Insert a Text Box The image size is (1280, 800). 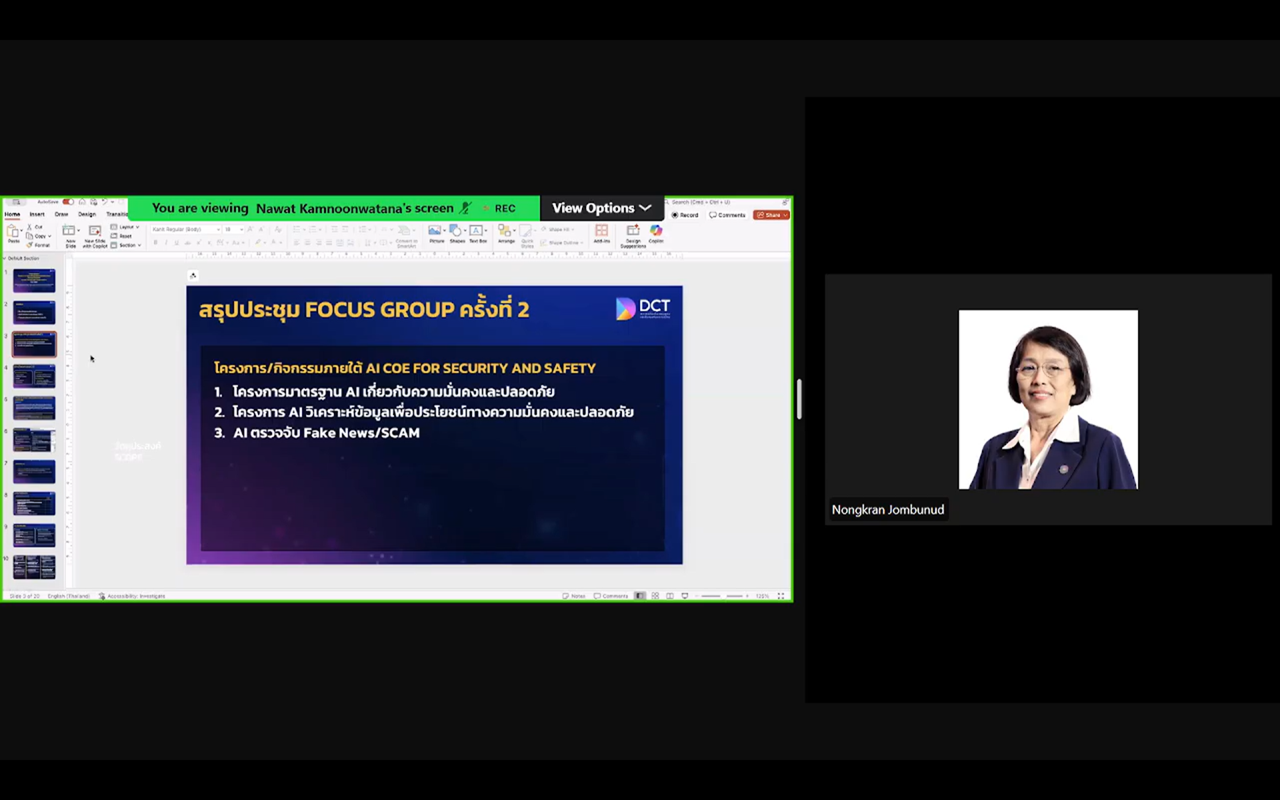coord(478,235)
